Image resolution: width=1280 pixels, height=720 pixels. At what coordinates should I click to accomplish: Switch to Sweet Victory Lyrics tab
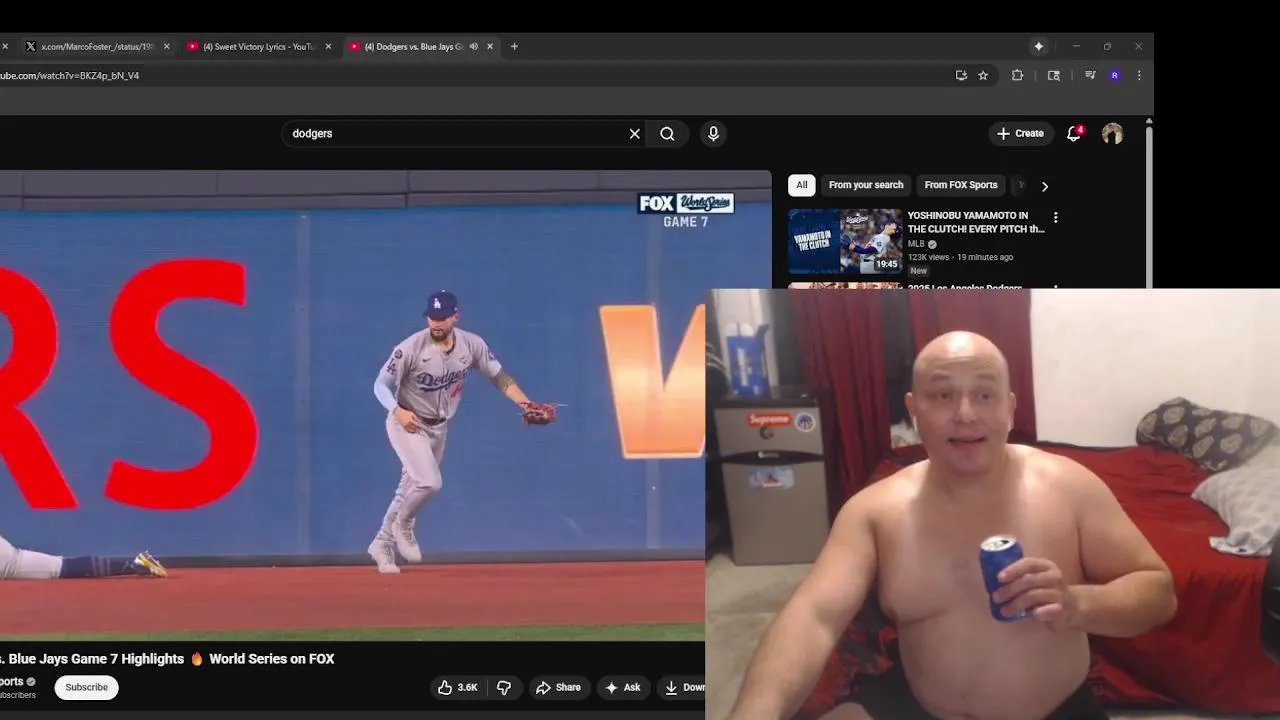tap(258, 46)
